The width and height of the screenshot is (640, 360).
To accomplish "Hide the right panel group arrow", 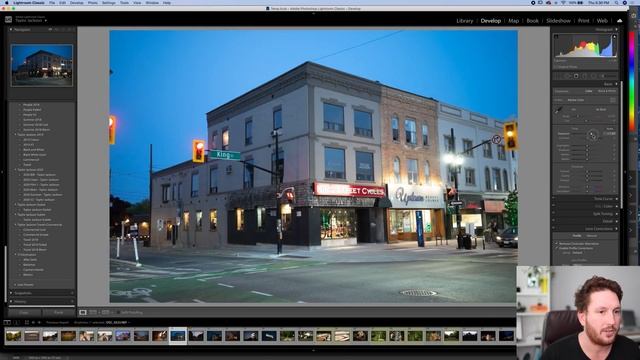I will coord(625,172).
